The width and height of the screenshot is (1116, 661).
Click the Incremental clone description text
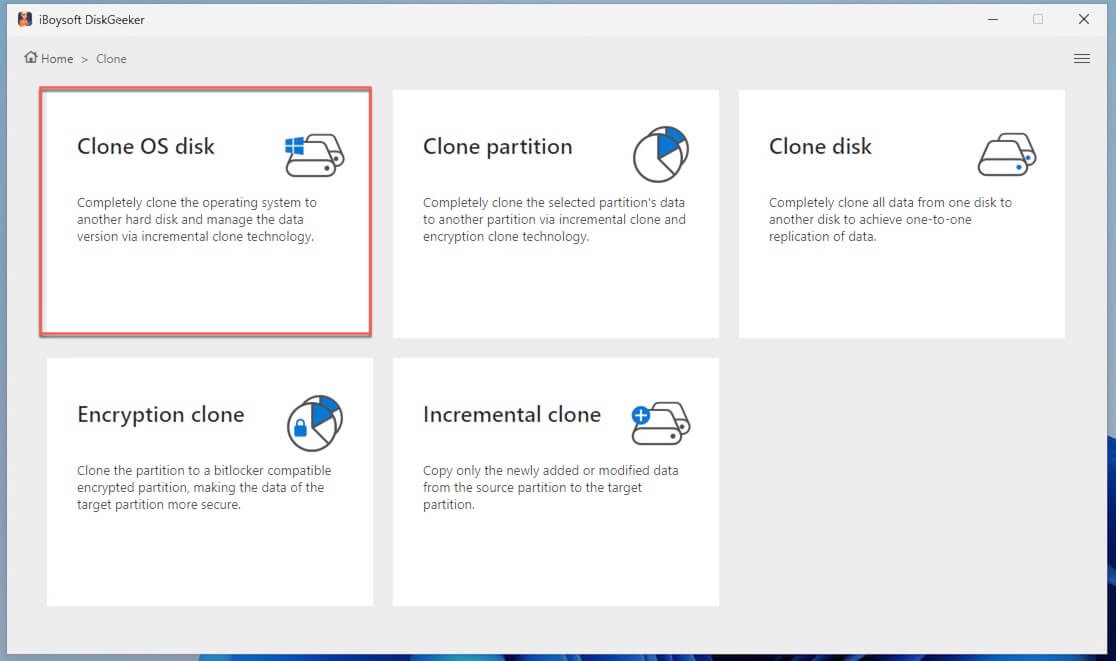(549, 488)
